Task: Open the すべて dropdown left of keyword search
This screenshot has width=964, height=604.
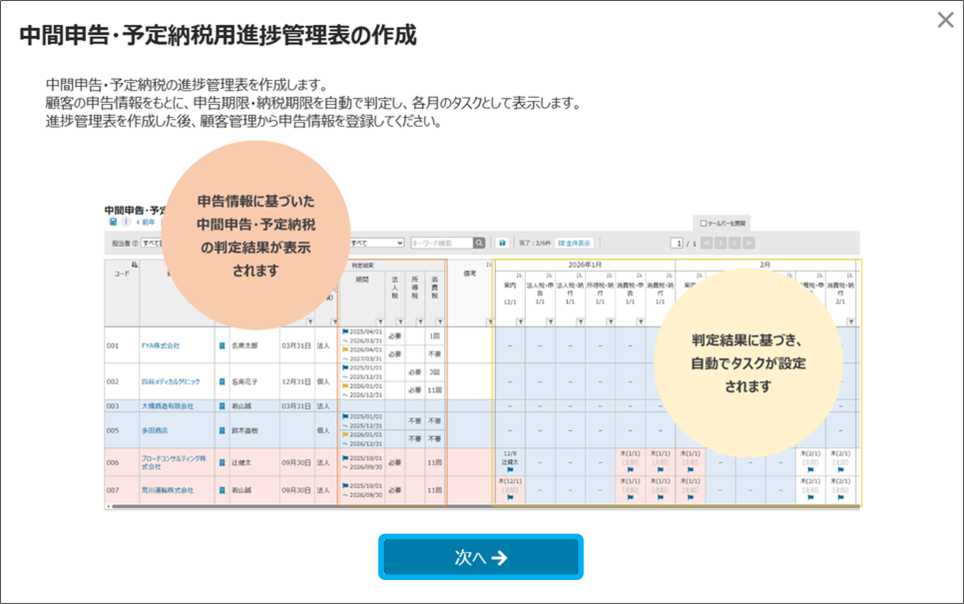Action: coord(375,243)
